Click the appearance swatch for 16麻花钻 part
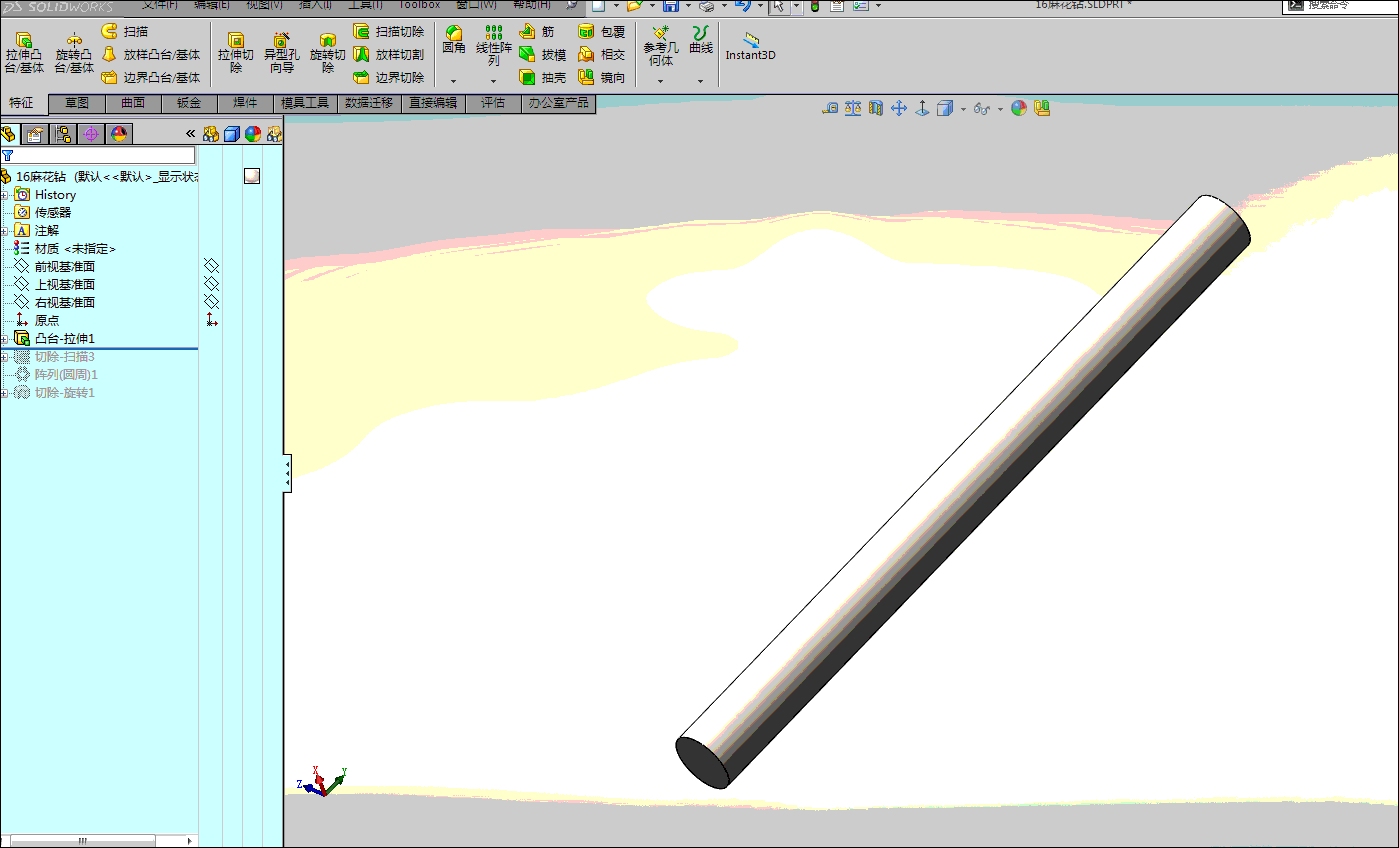The width and height of the screenshot is (1399, 848). click(252, 176)
